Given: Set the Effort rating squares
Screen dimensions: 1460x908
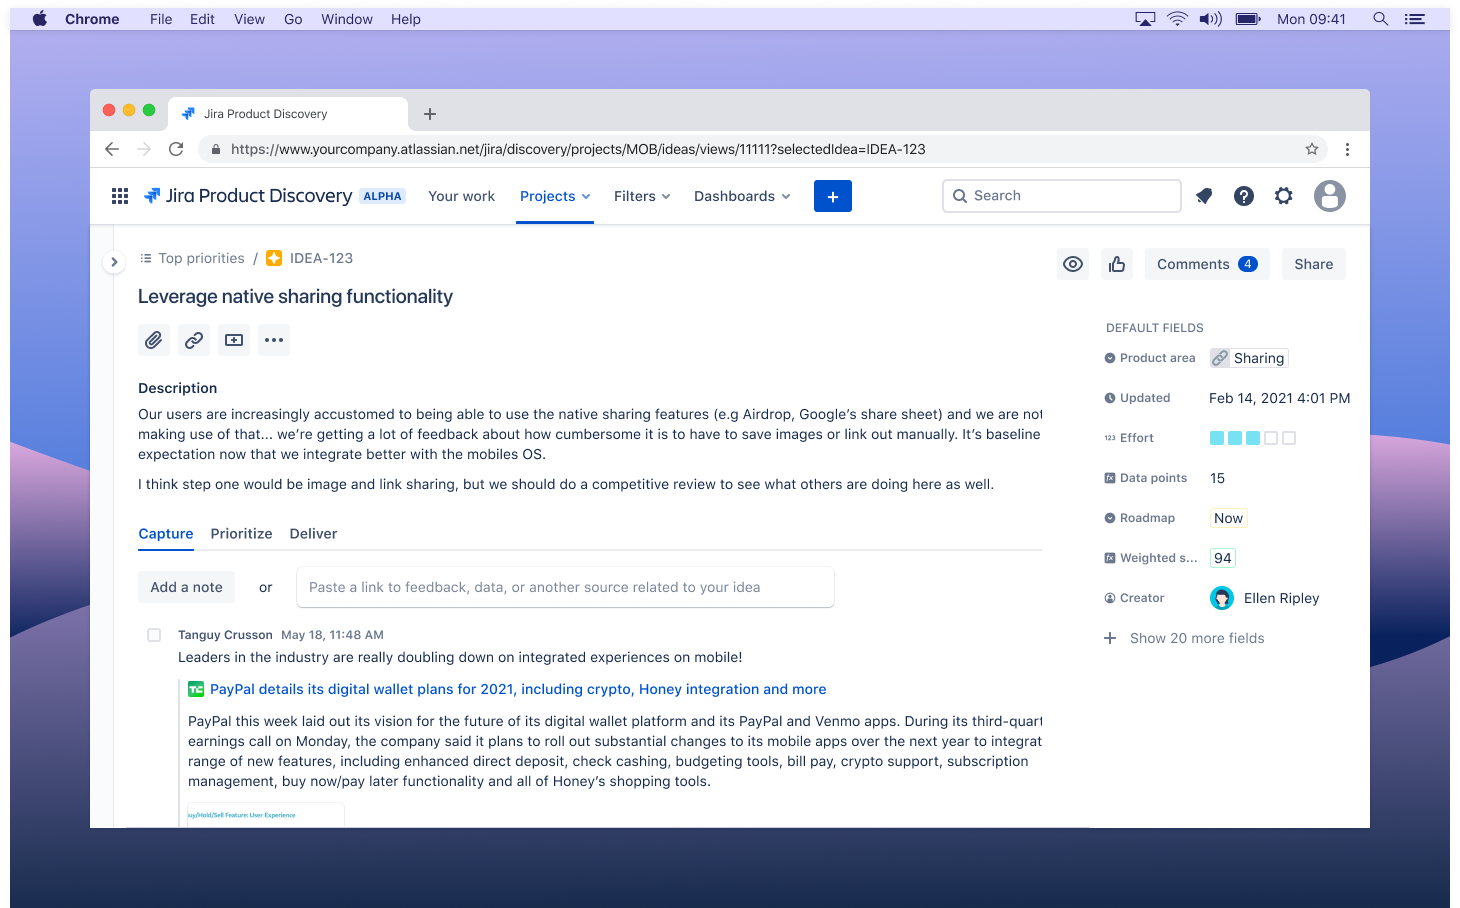Looking at the screenshot, I should click(x=1253, y=438).
